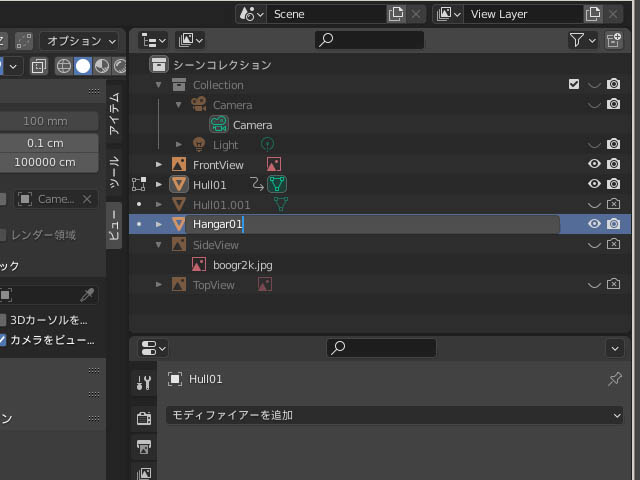Expand the Hull01.001 item

tap(159, 204)
